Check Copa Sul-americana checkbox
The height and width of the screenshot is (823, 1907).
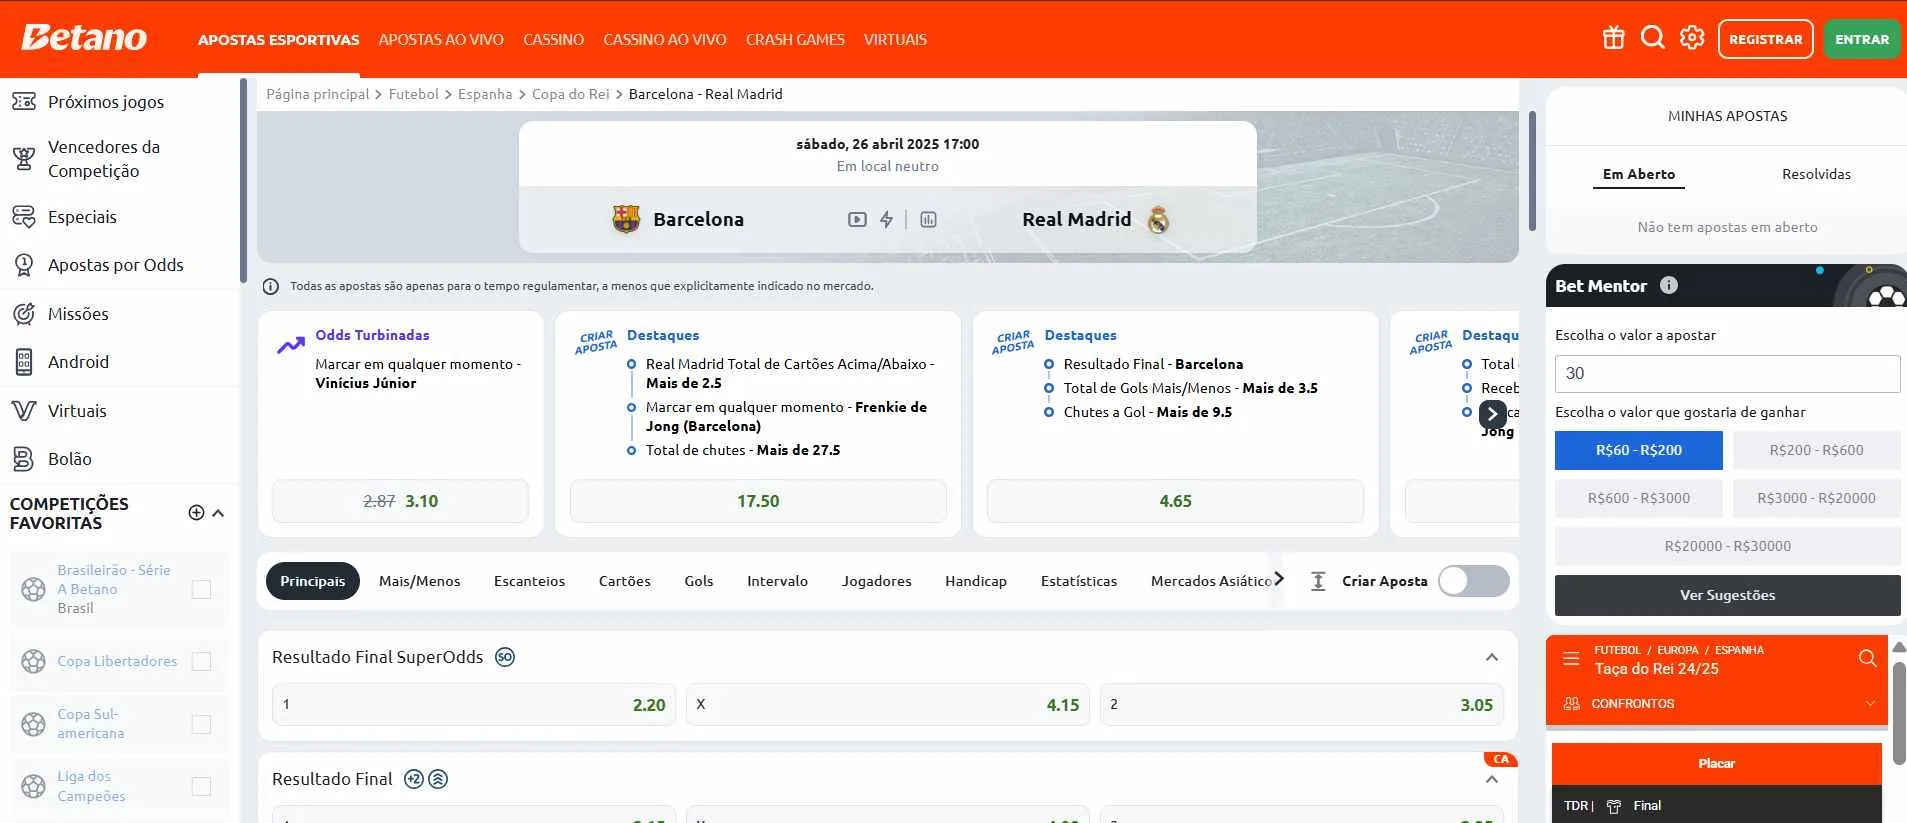click(x=201, y=724)
